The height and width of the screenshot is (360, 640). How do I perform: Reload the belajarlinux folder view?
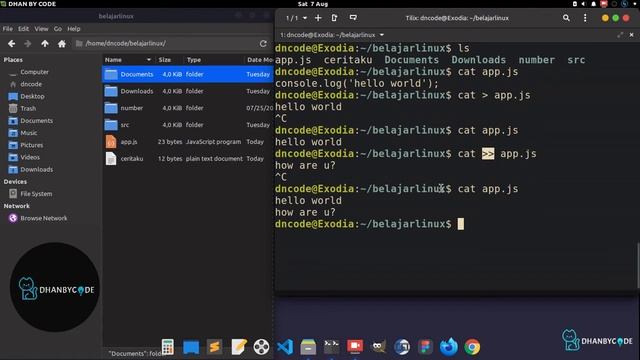pos(263,43)
